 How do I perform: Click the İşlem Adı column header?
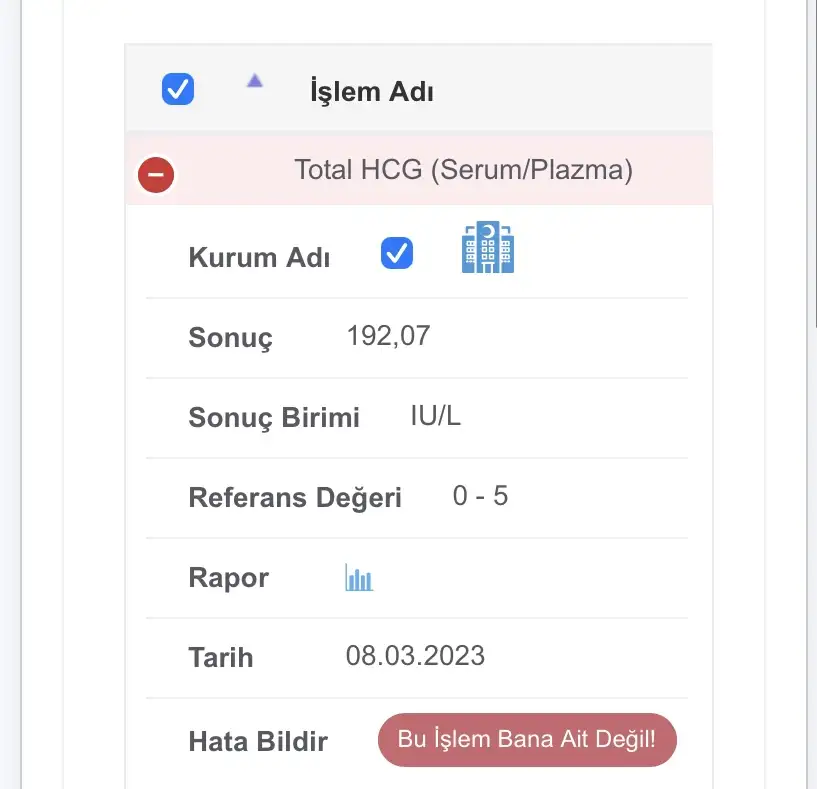[371, 92]
